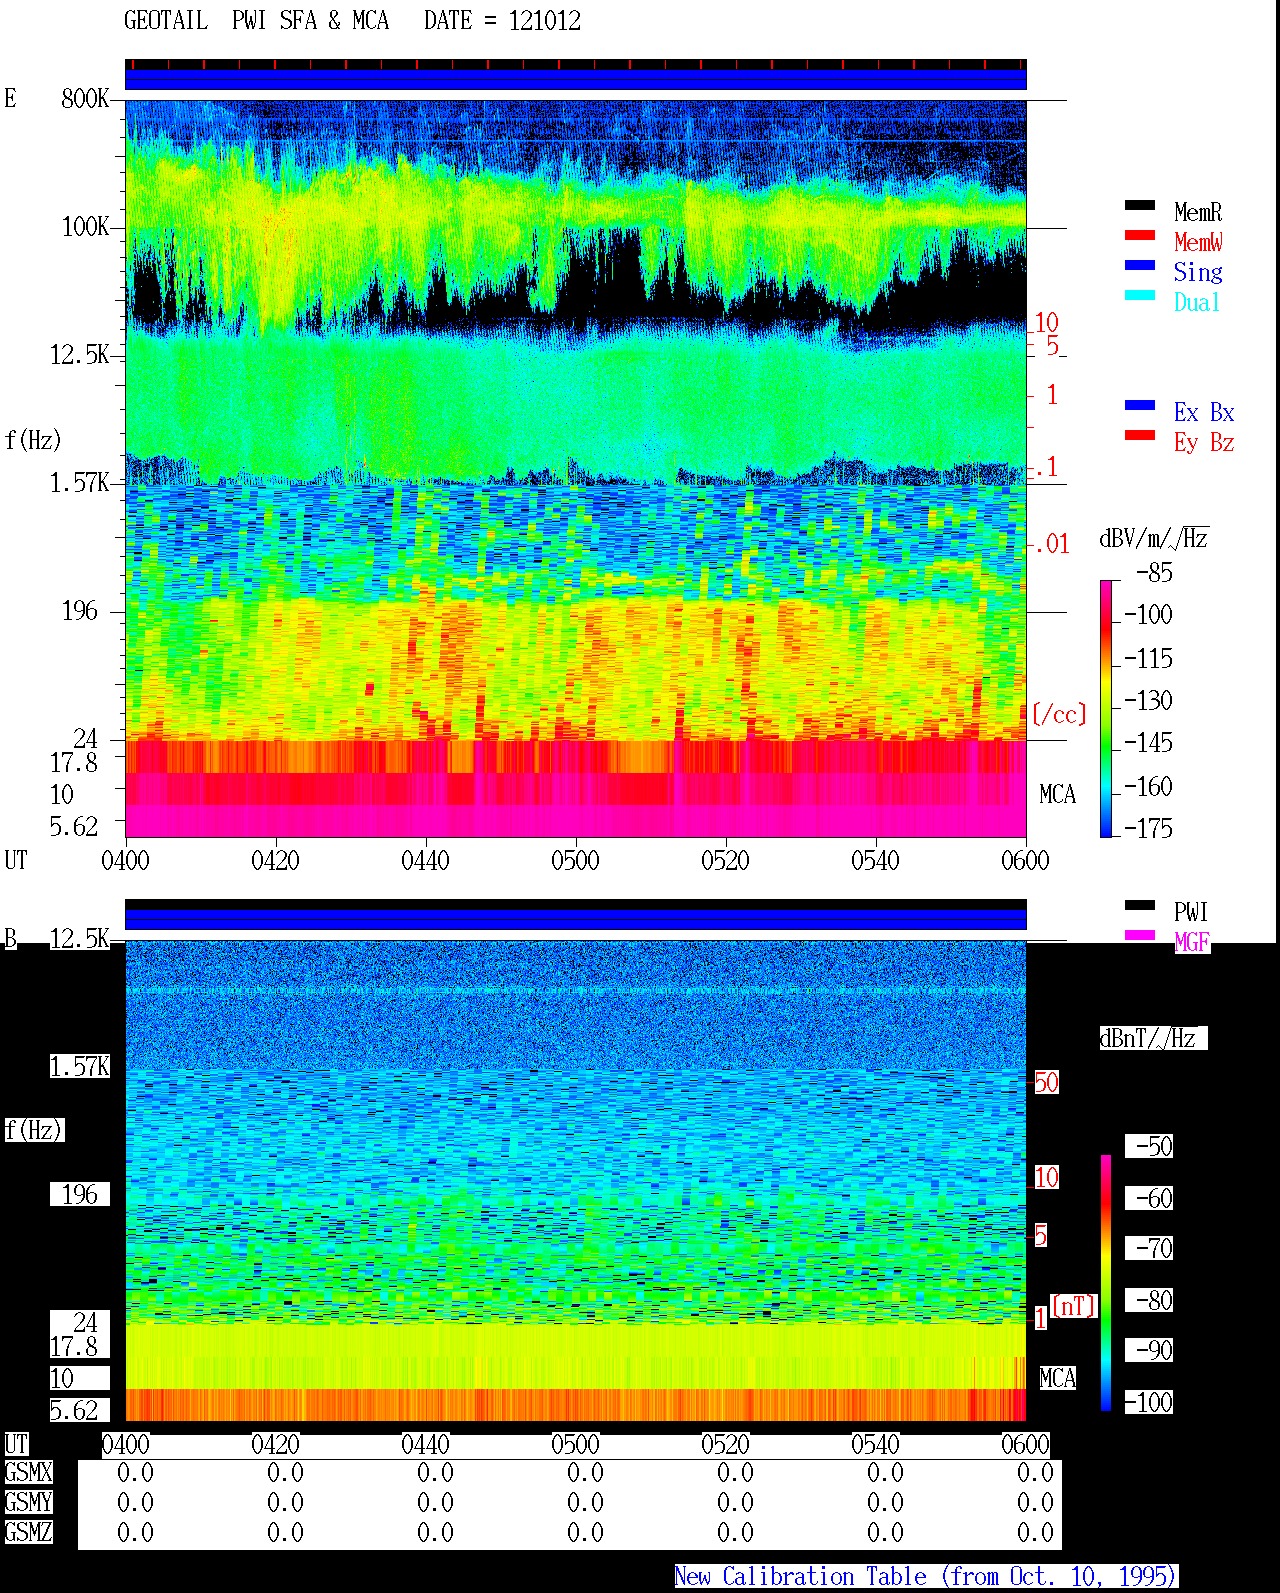The image size is (1280, 1593).
Task: Click the 0500 time label under the electric spectrogram
Action: coord(575,861)
